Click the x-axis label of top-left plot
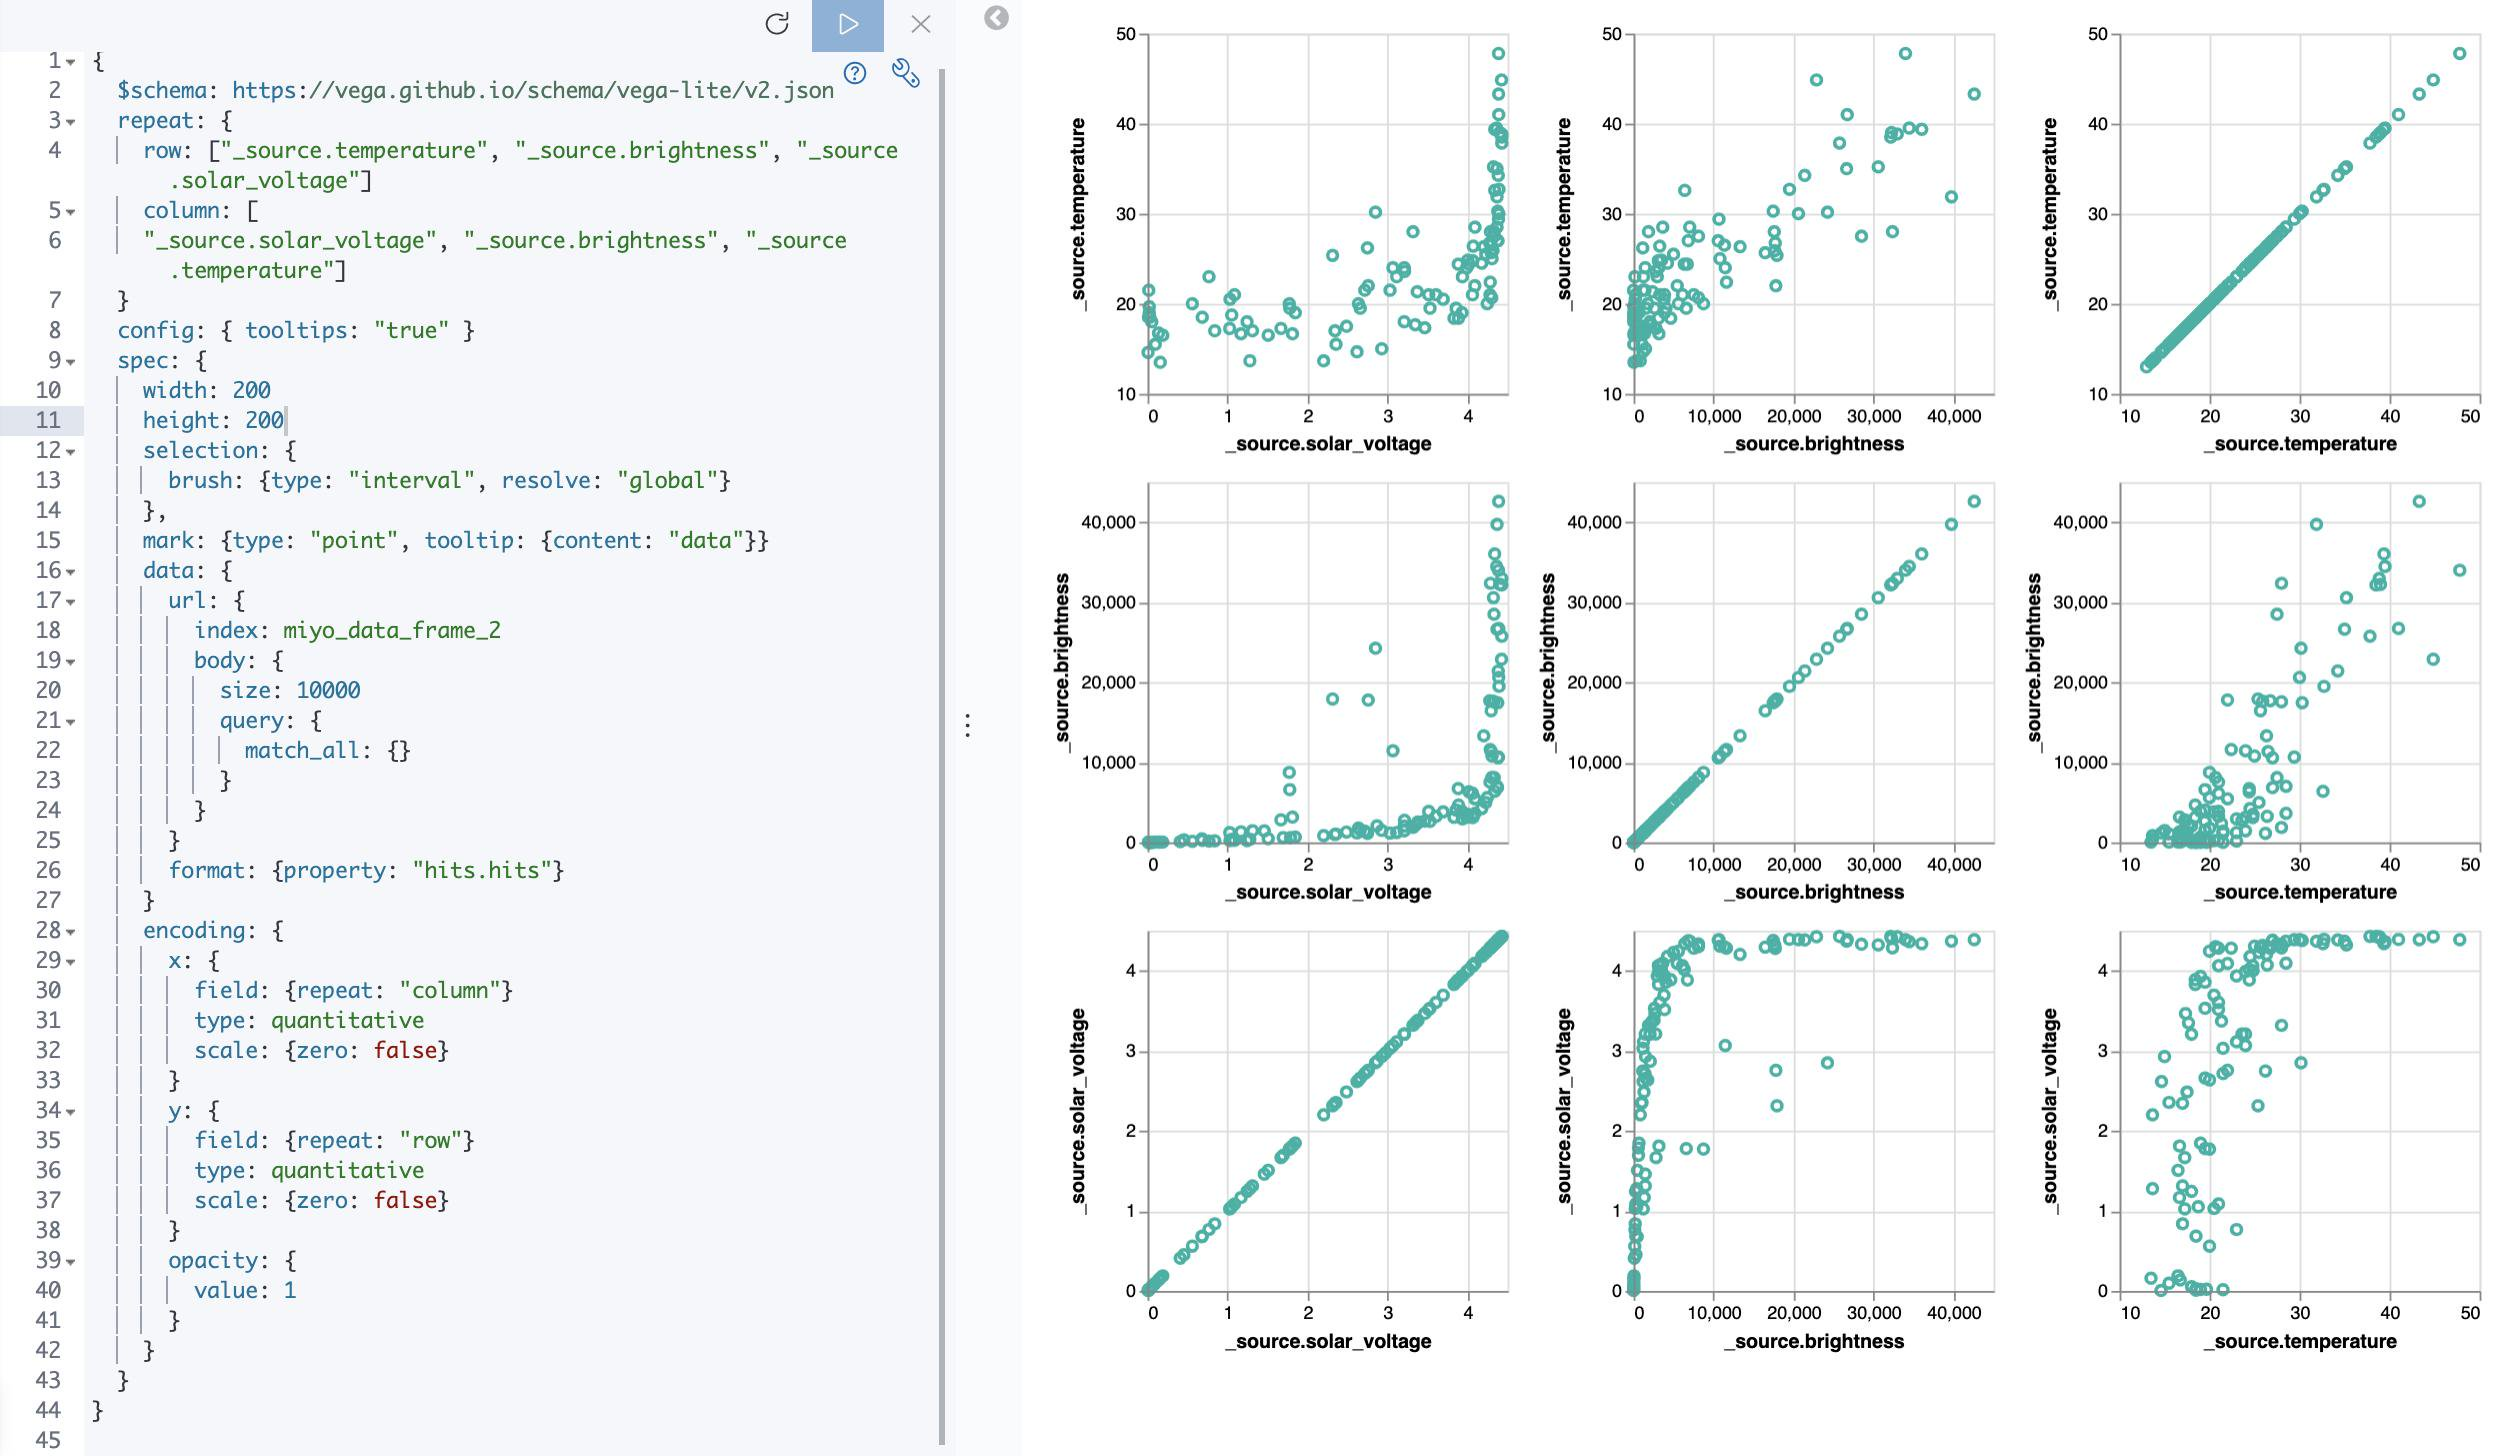 (x=1328, y=444)
